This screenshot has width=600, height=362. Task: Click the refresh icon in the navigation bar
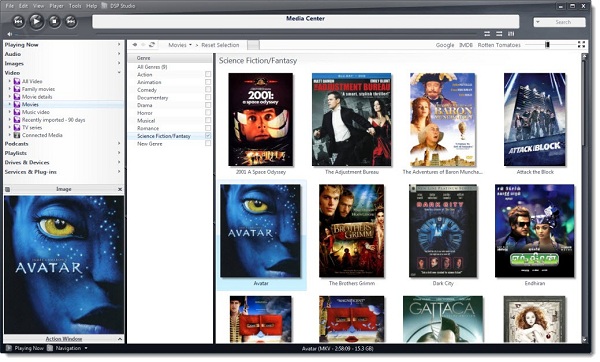(152, 45)
